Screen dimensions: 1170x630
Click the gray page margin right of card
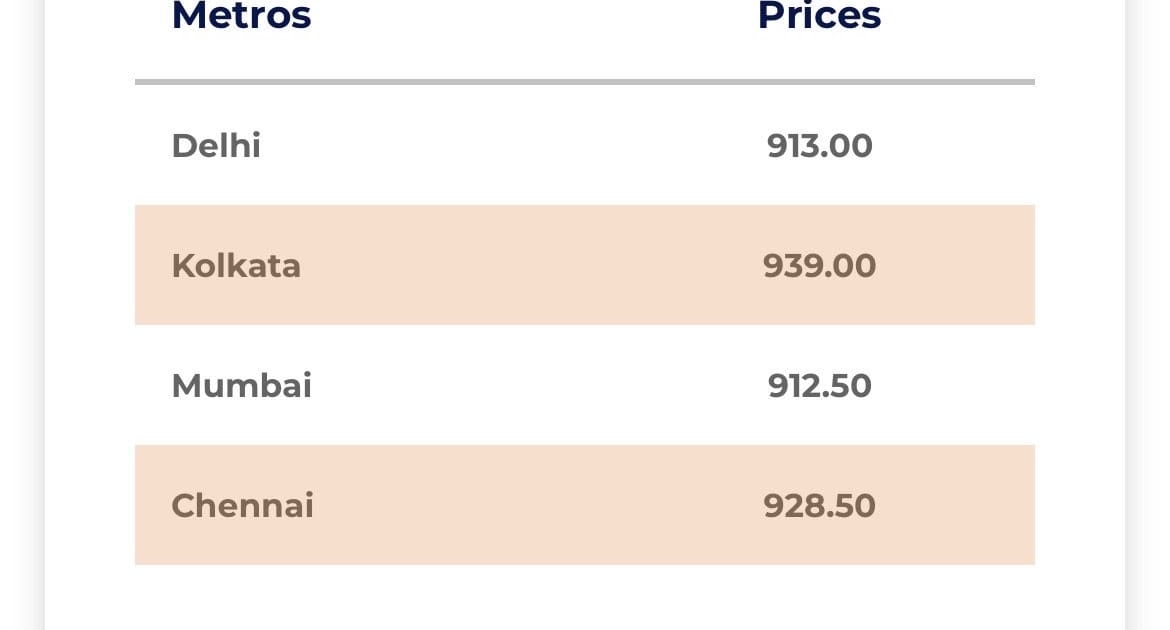[1148, 300]
